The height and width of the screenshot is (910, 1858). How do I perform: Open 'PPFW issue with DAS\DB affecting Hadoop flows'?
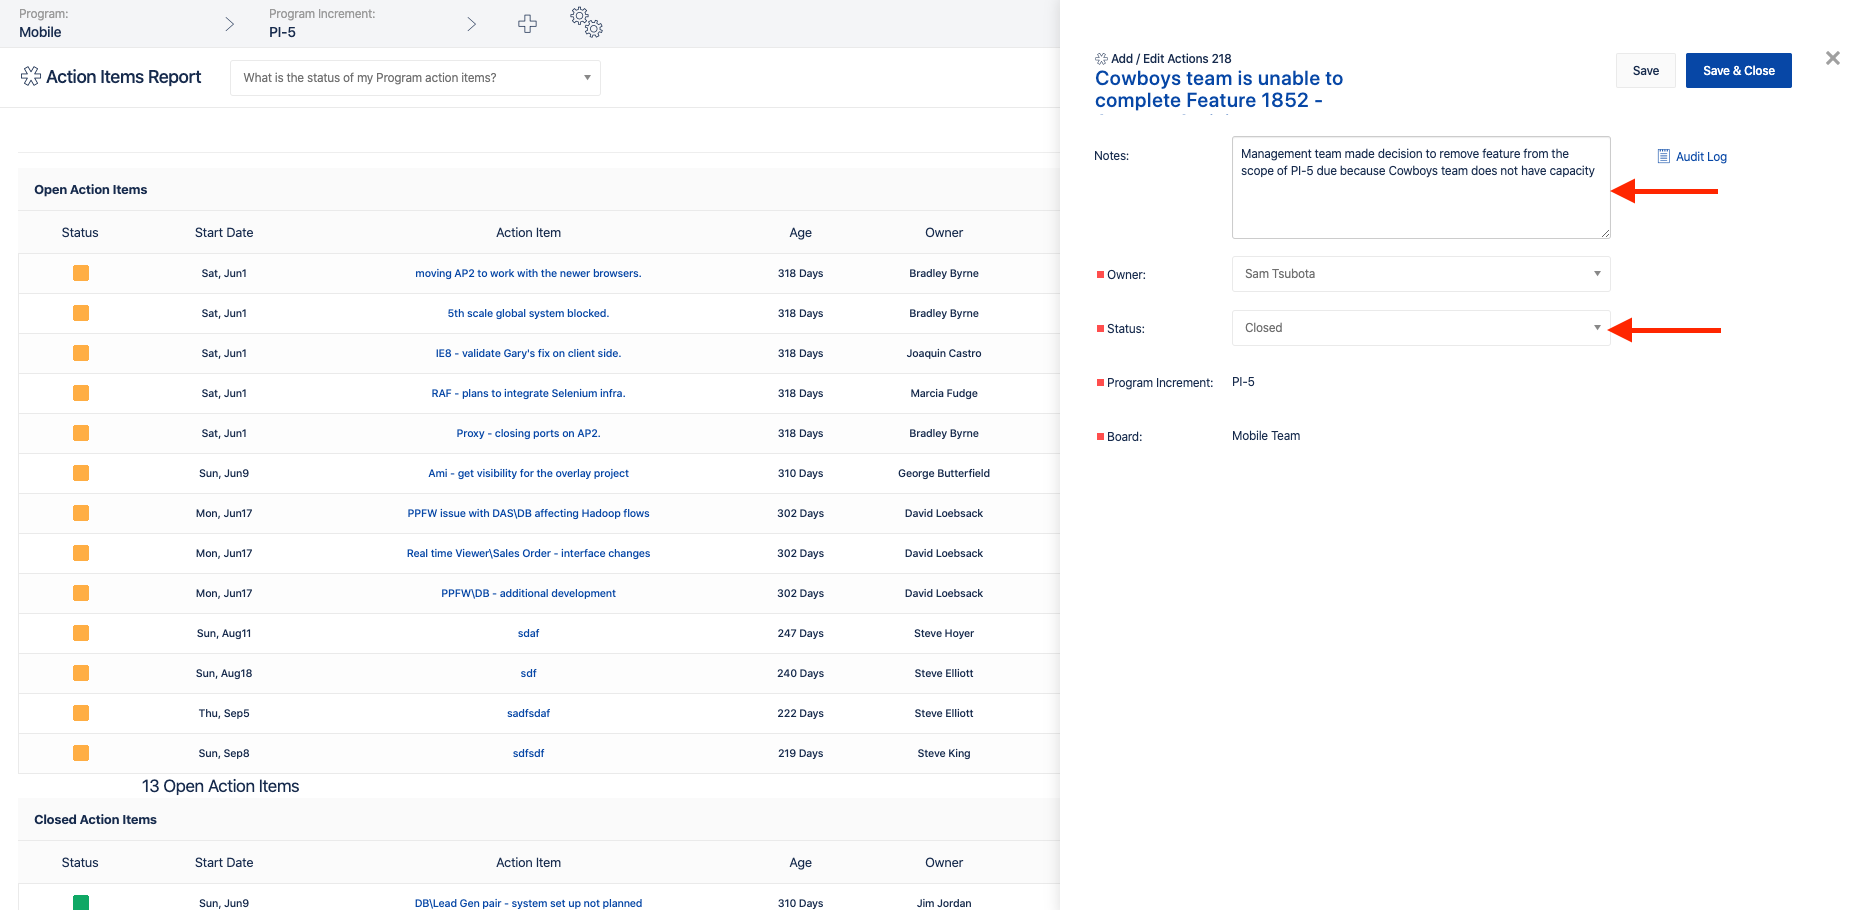coord(528,514)
